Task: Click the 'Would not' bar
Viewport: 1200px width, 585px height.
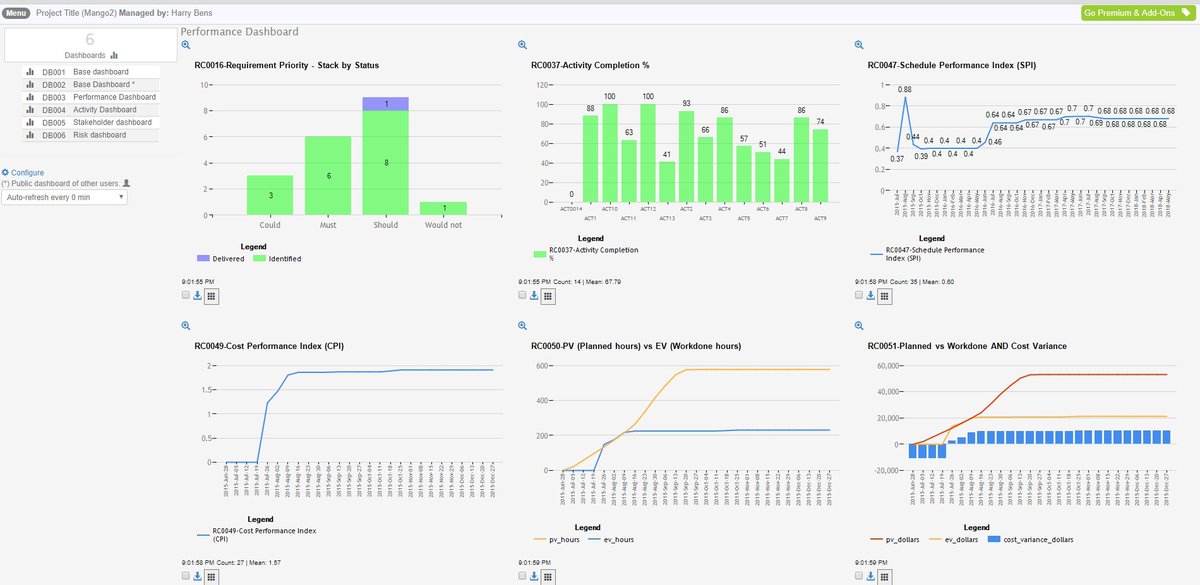Action: [443, 208]
